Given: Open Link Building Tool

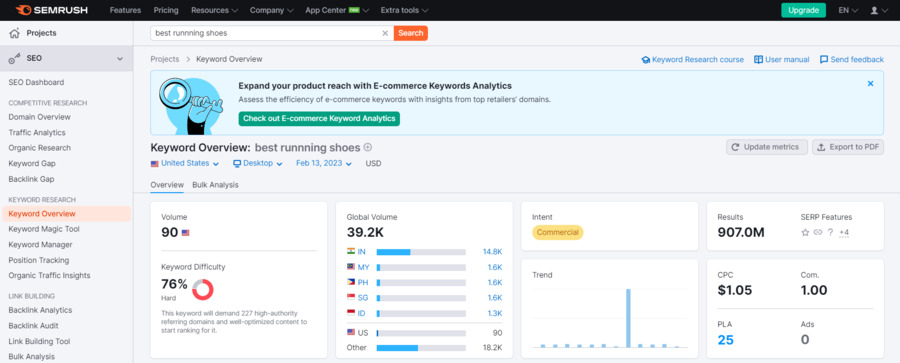Looking at the screenshot, I should (39, 341).
